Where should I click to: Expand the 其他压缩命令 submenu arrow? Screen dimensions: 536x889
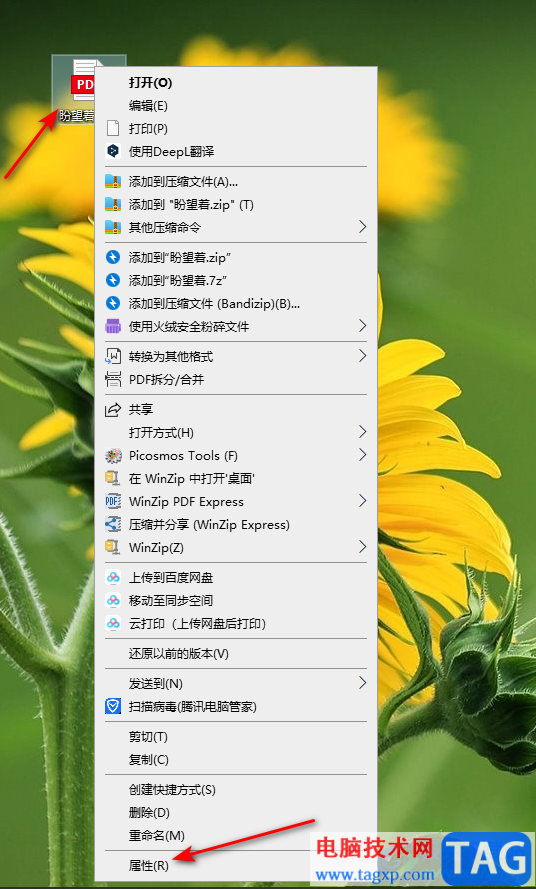(x=362, y=227)
